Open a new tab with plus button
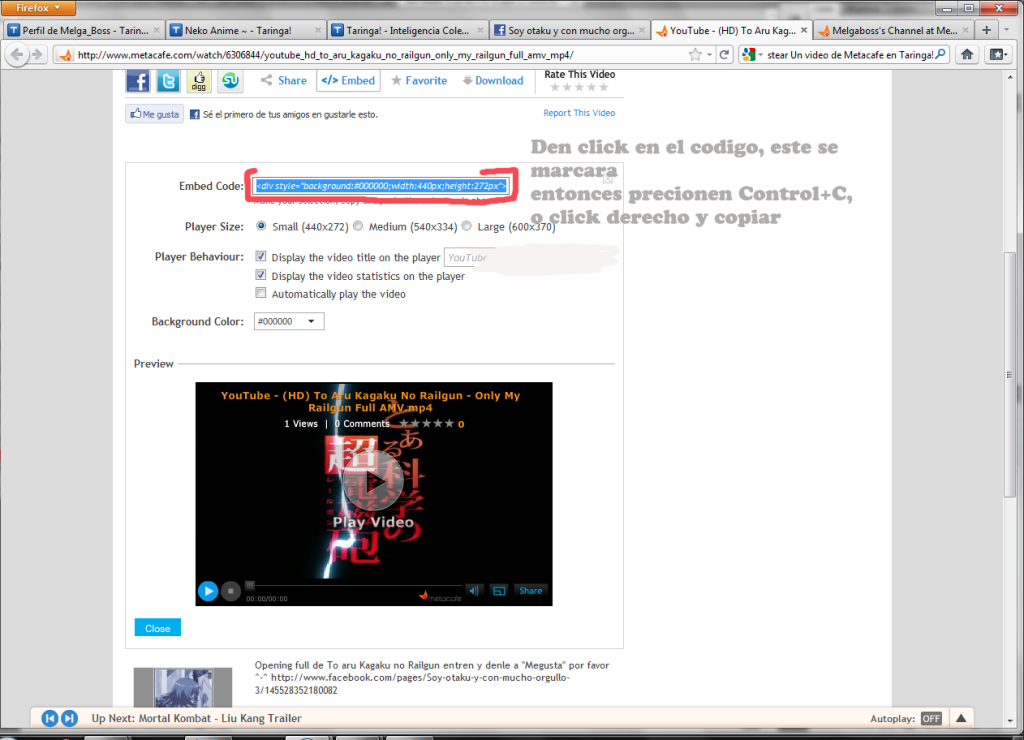The height and width of the screenshot is (740, 1024). 987,30
